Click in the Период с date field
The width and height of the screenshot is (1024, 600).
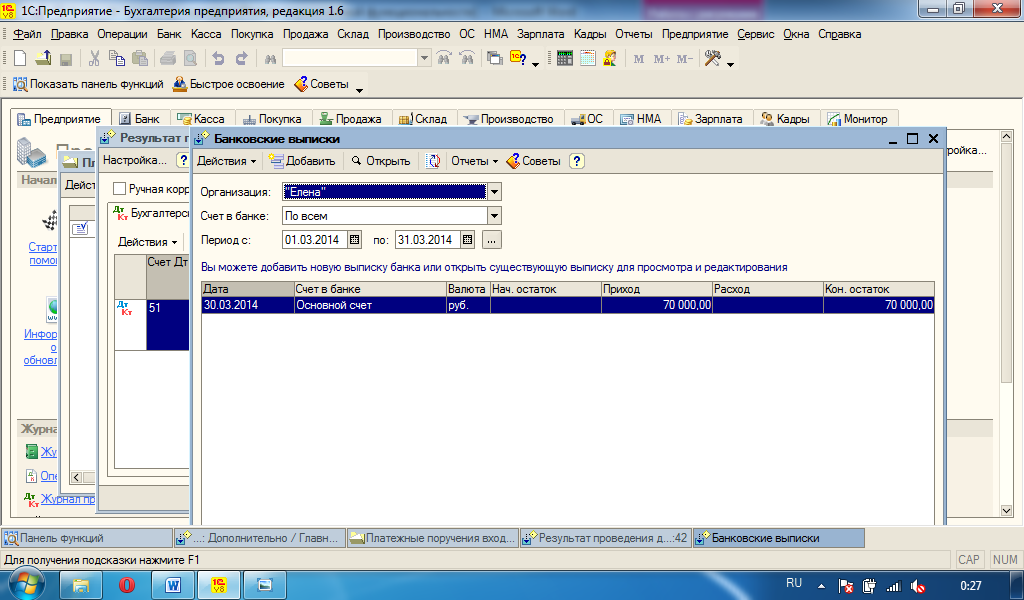(315, 240)
